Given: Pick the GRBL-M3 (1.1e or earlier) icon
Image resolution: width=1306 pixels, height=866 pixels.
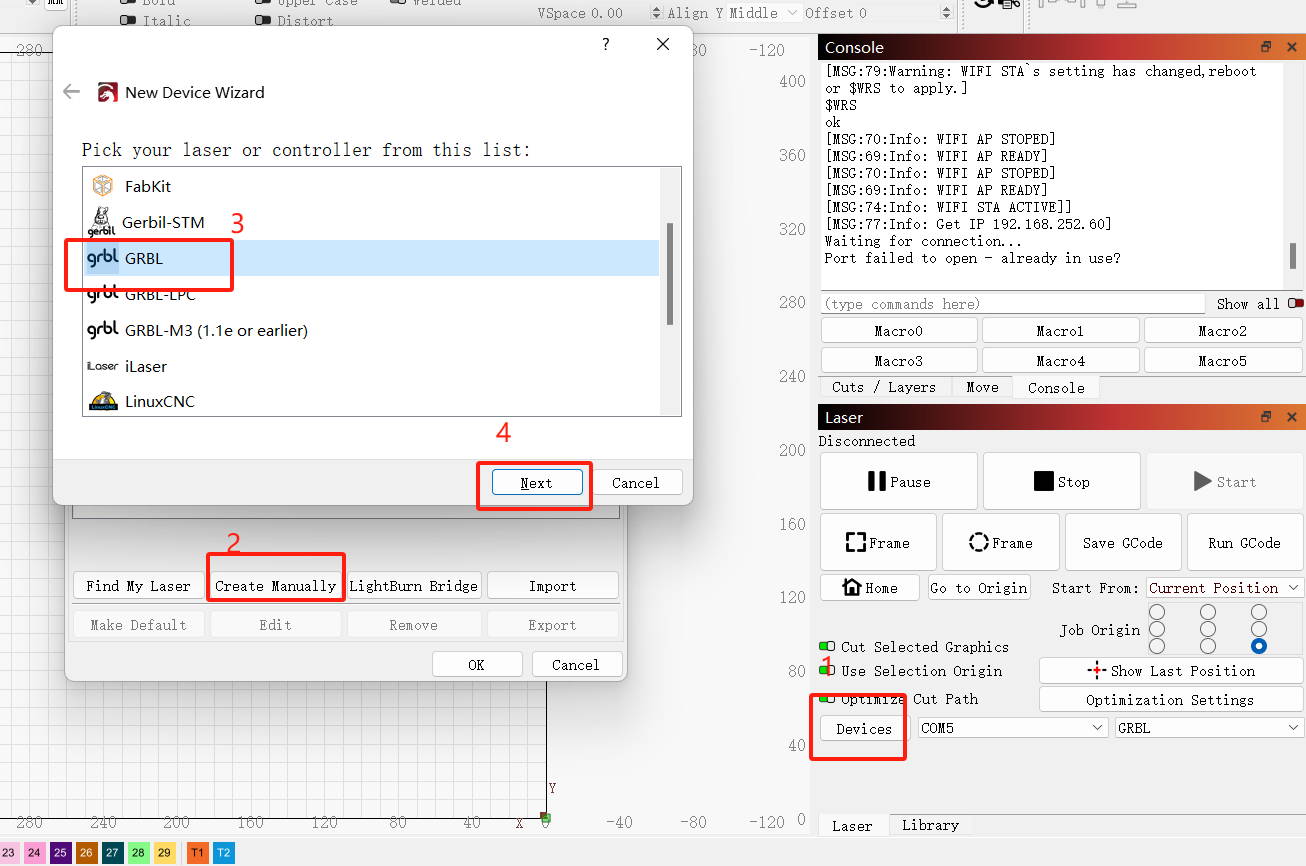Looking at the screenshot, I should 103,330.
